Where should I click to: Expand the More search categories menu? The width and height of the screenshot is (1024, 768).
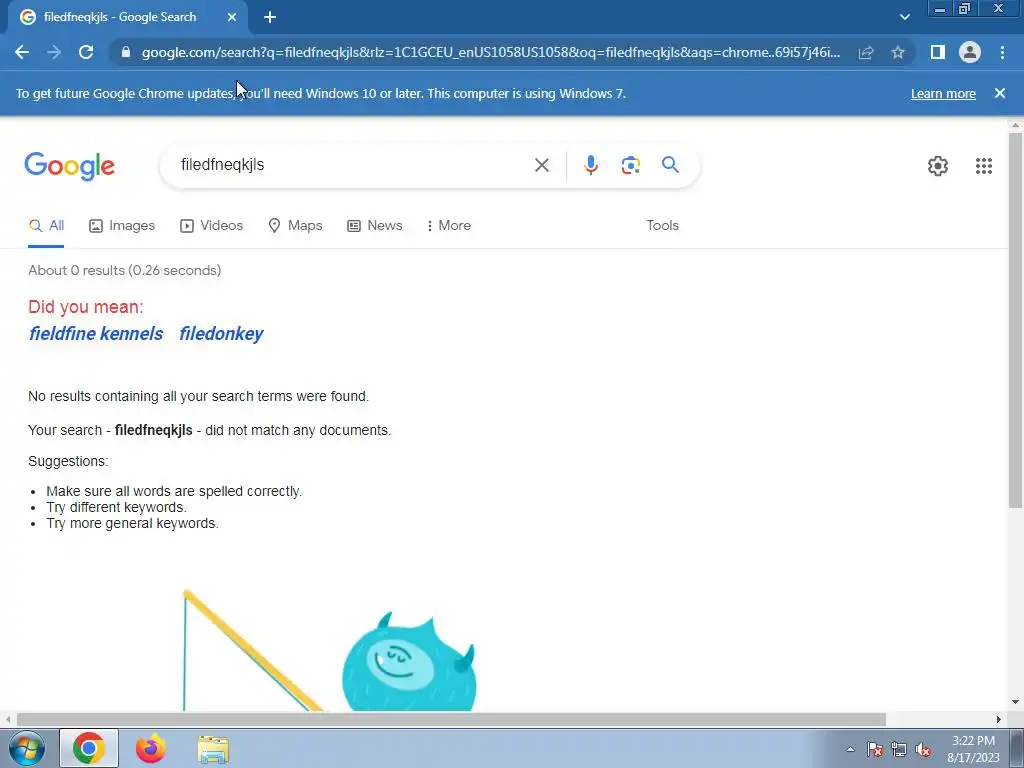449,225
